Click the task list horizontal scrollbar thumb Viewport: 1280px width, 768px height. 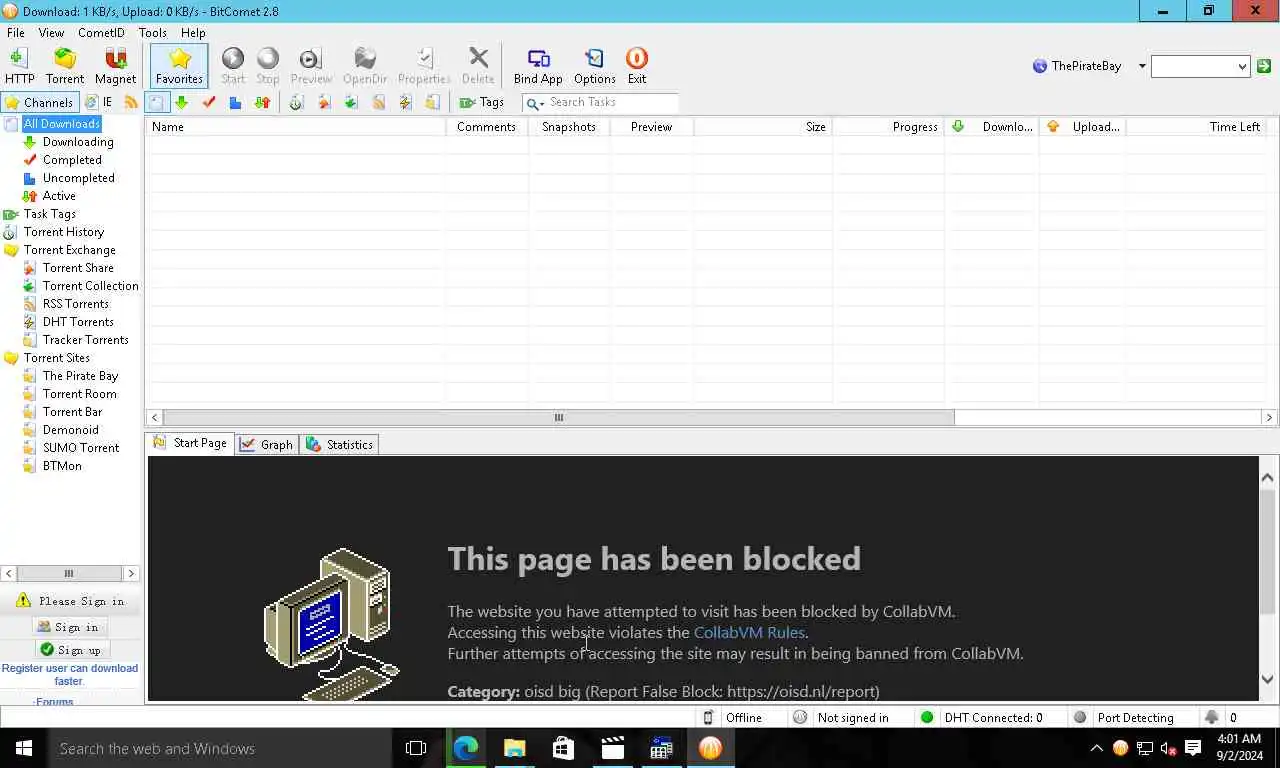[x=558, y=418]
